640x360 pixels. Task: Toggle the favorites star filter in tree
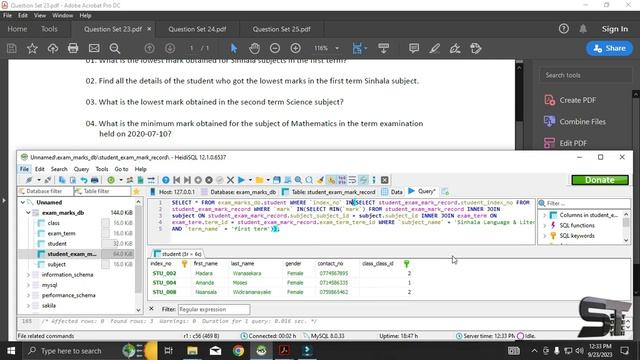[x=136, y=191]
